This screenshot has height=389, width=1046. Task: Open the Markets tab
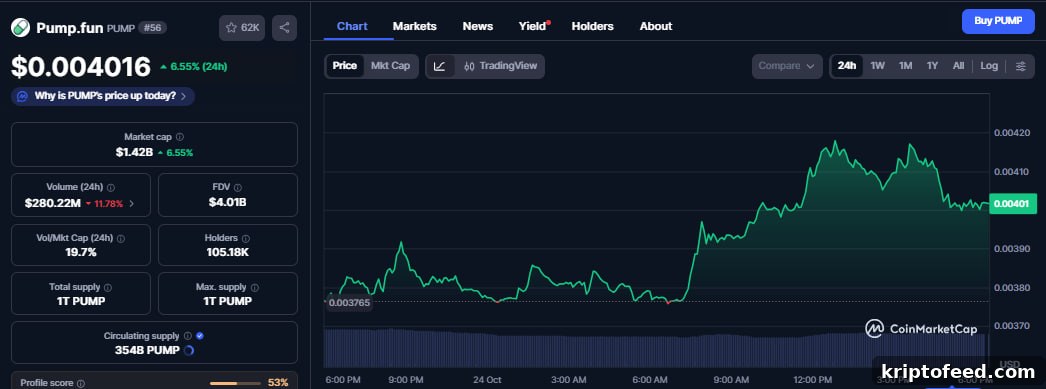414,26
